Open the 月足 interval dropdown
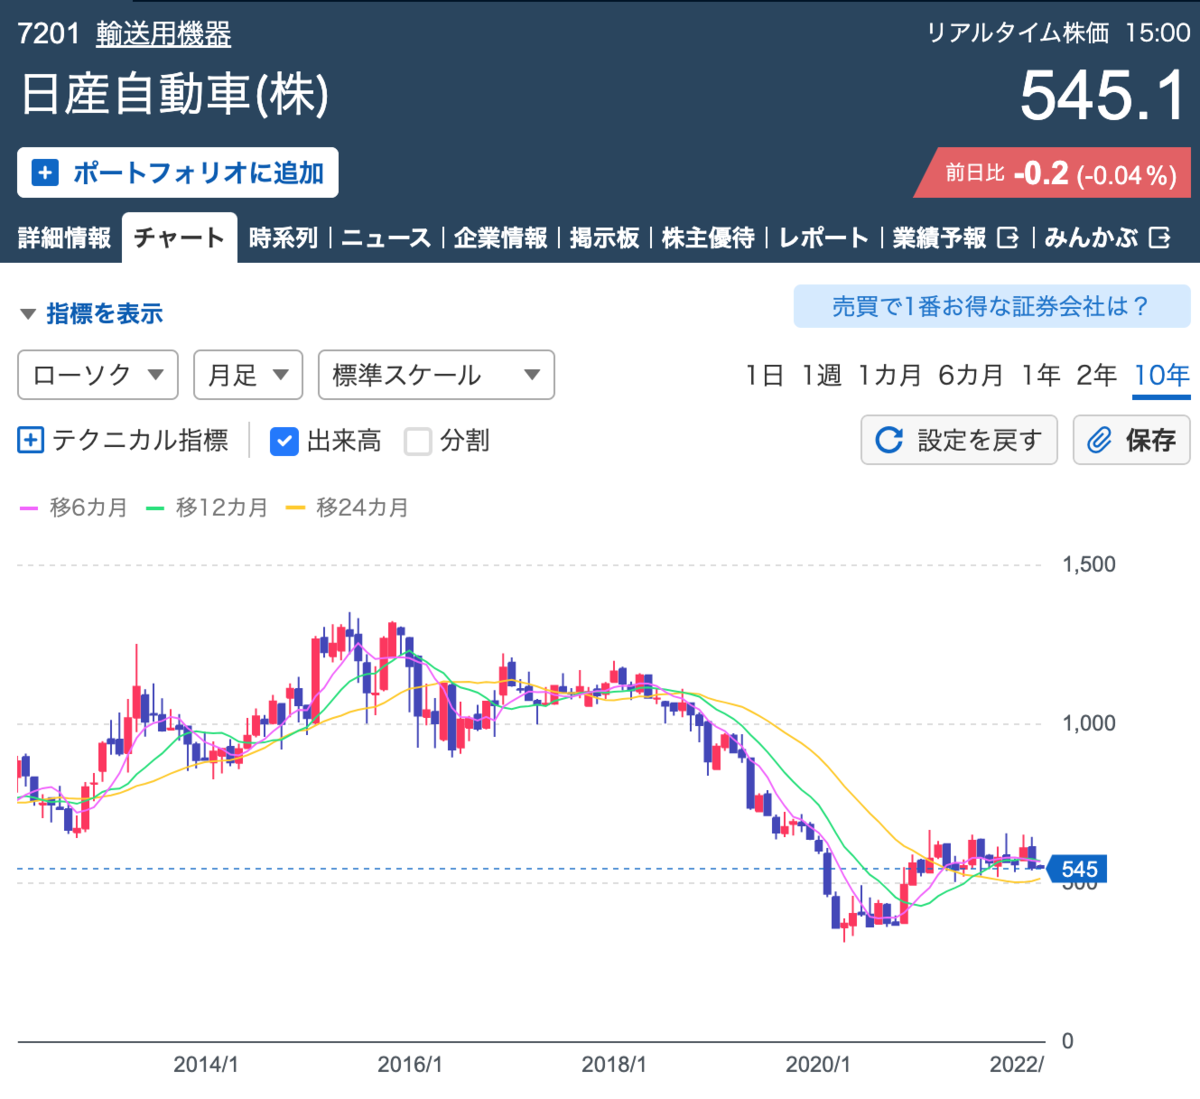This screenshot has height=1099, width=1200. [248, 375]
